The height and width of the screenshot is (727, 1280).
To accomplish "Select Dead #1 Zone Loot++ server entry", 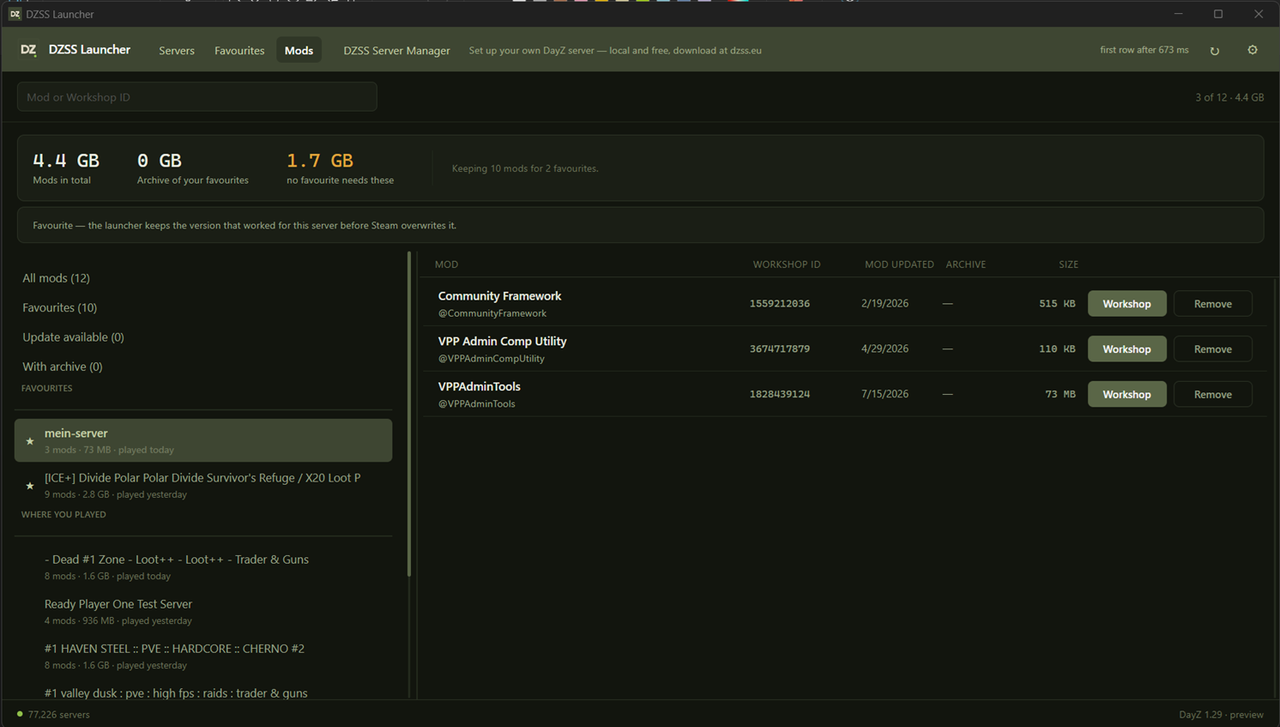I will tap(203, 567).
